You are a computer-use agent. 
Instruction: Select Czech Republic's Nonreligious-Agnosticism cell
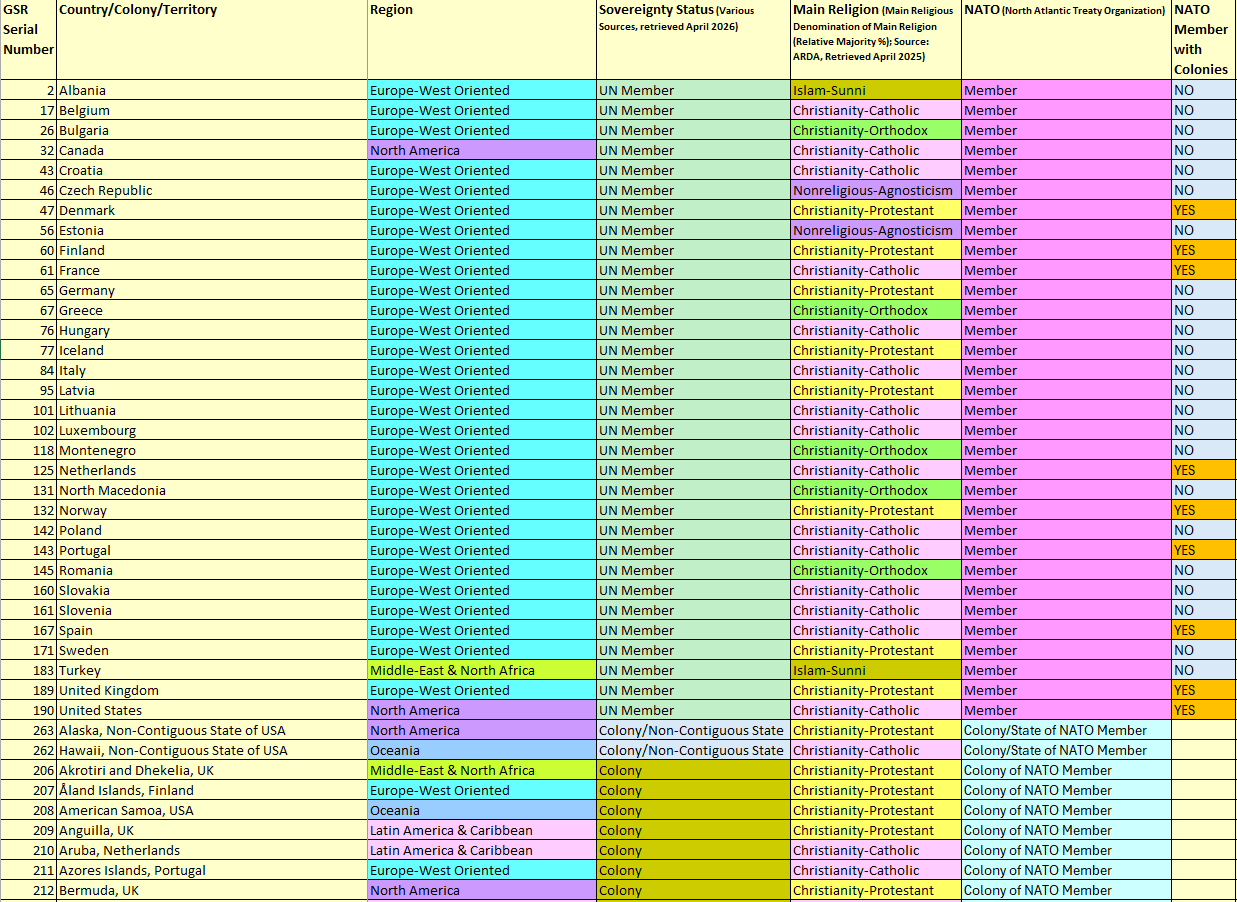(x=876, y=190)
